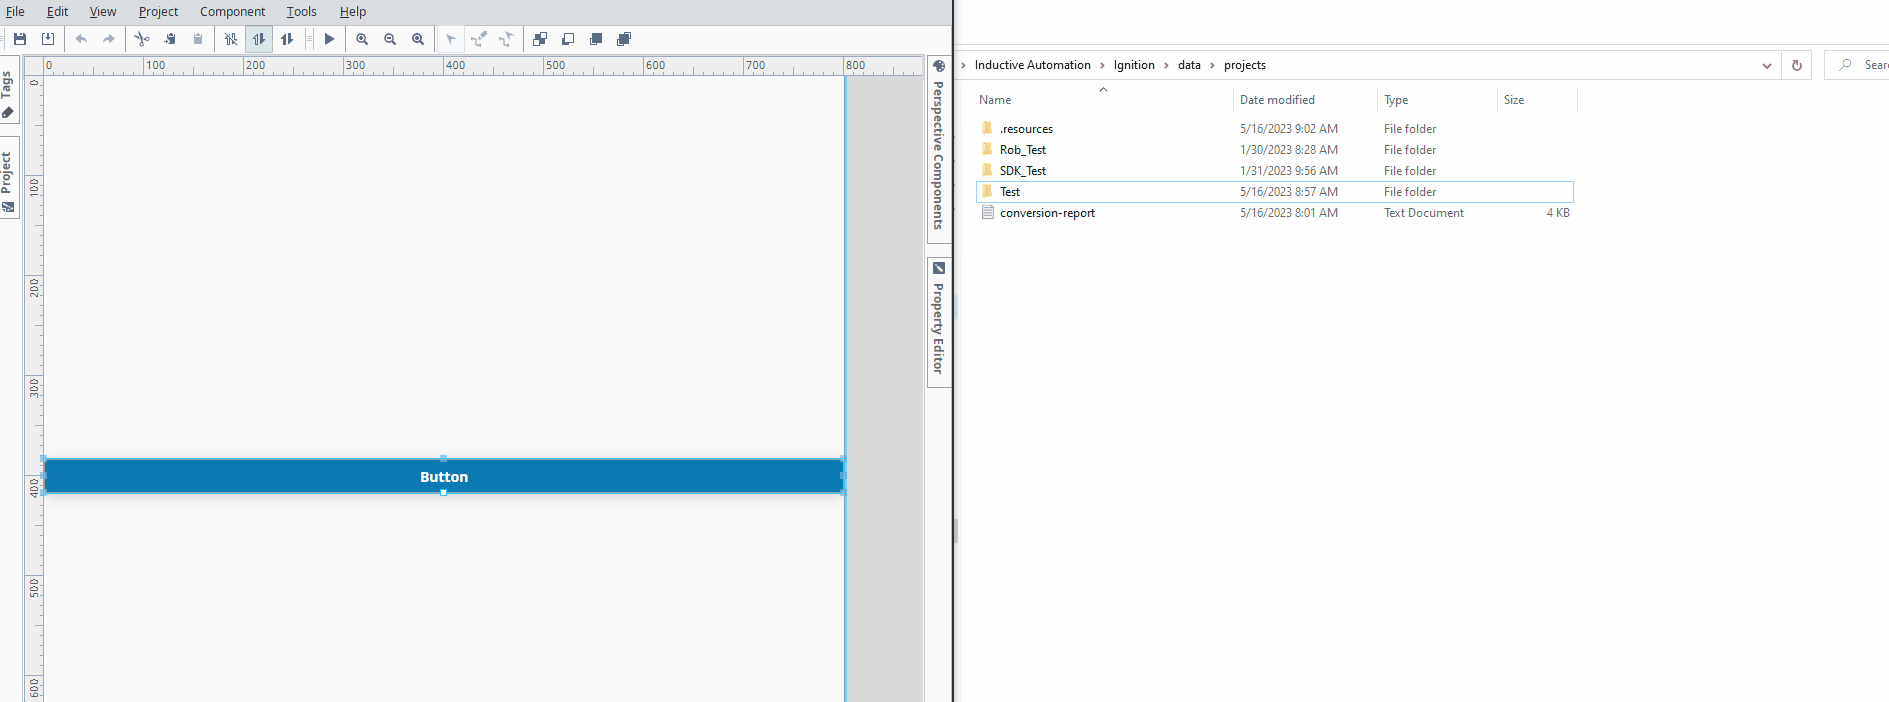Select the Test folder row
Image resolution: width=1889 pixels, height=702 pixels.
1274,192
